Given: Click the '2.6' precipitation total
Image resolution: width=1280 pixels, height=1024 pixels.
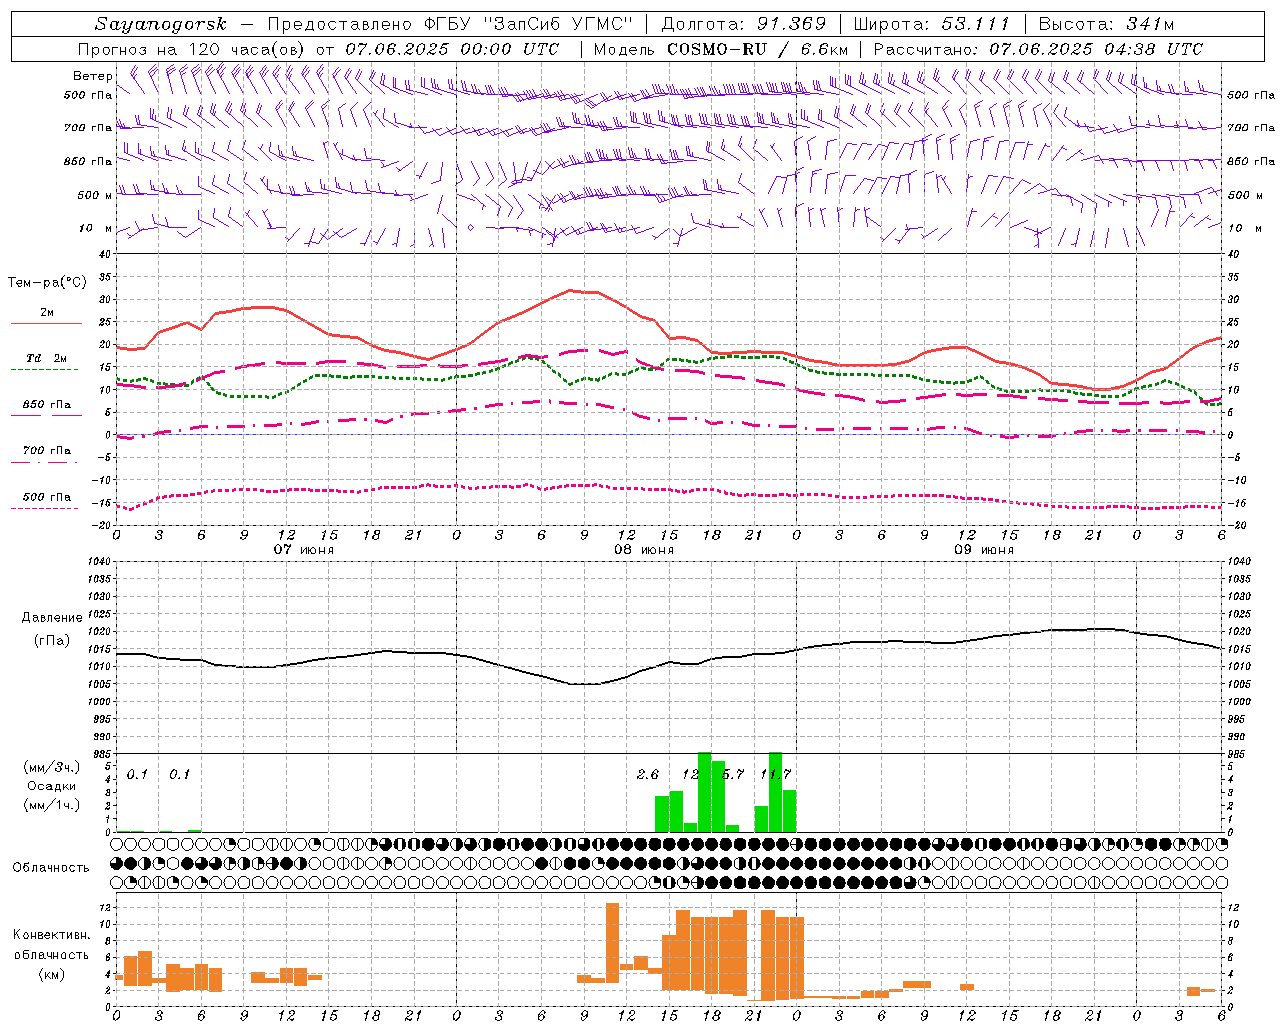Looking at the screenshot, I should click(648, 775).
